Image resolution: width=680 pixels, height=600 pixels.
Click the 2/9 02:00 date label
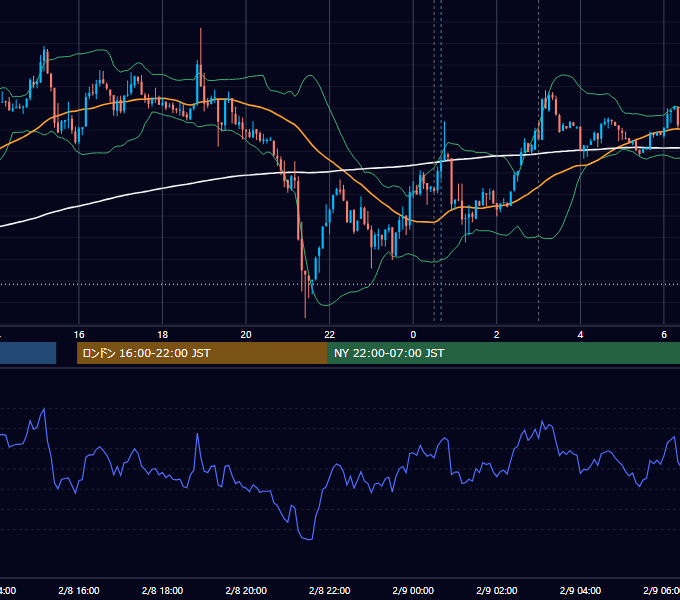(x=497, y=590)
